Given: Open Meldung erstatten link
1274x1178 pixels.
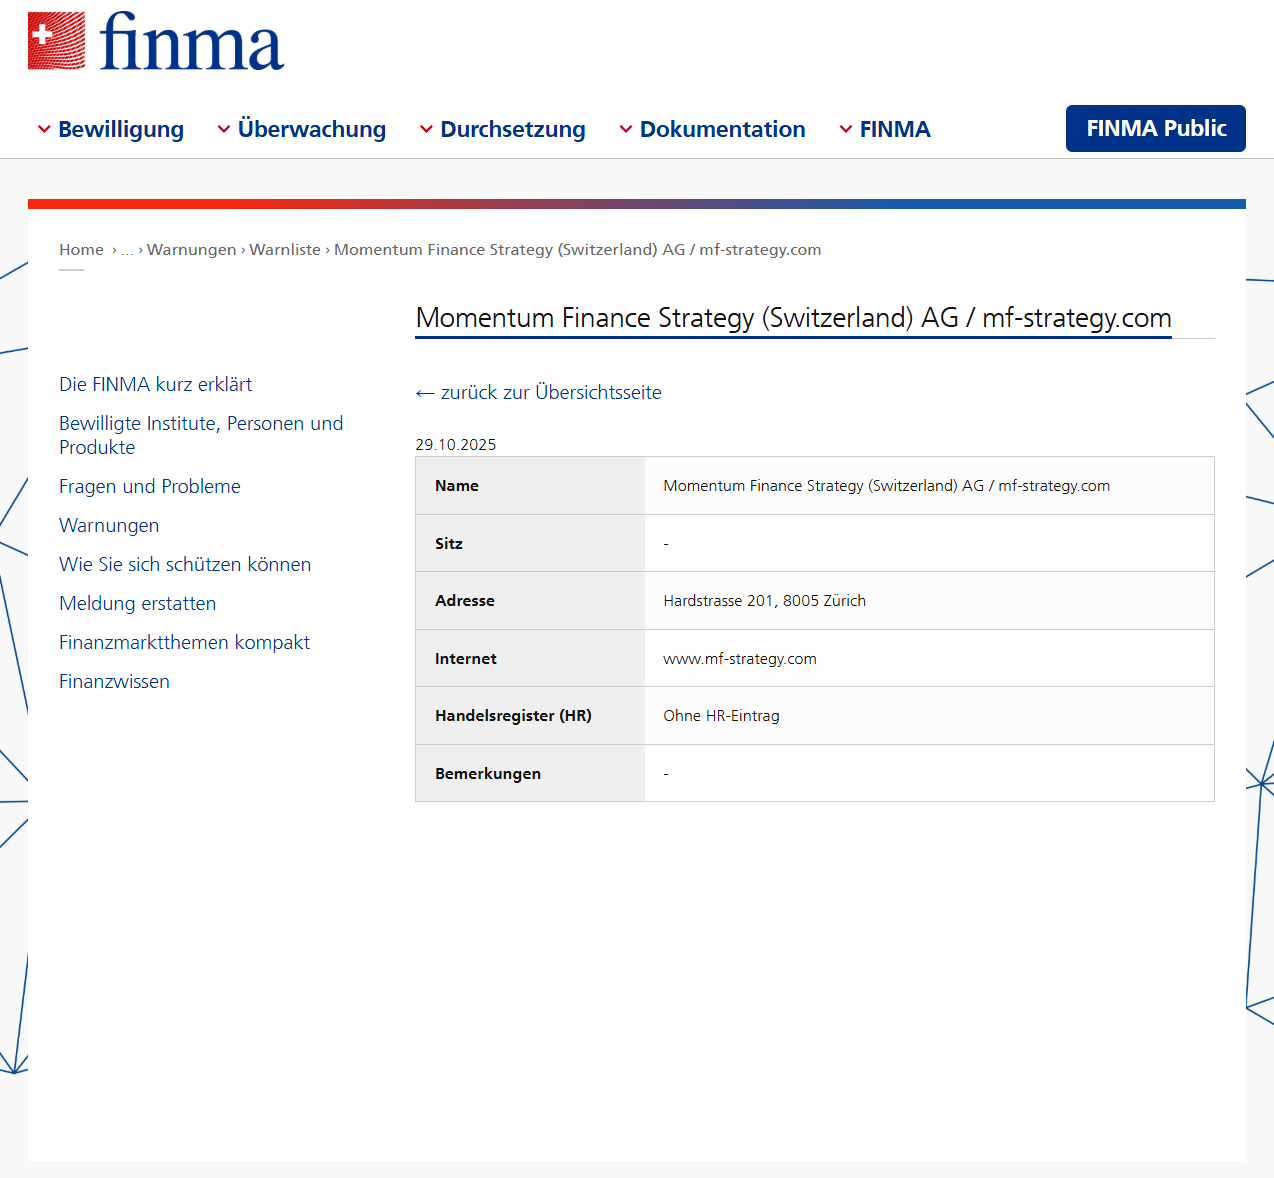Looking at the screenshot, I should [x=138, y=603].
